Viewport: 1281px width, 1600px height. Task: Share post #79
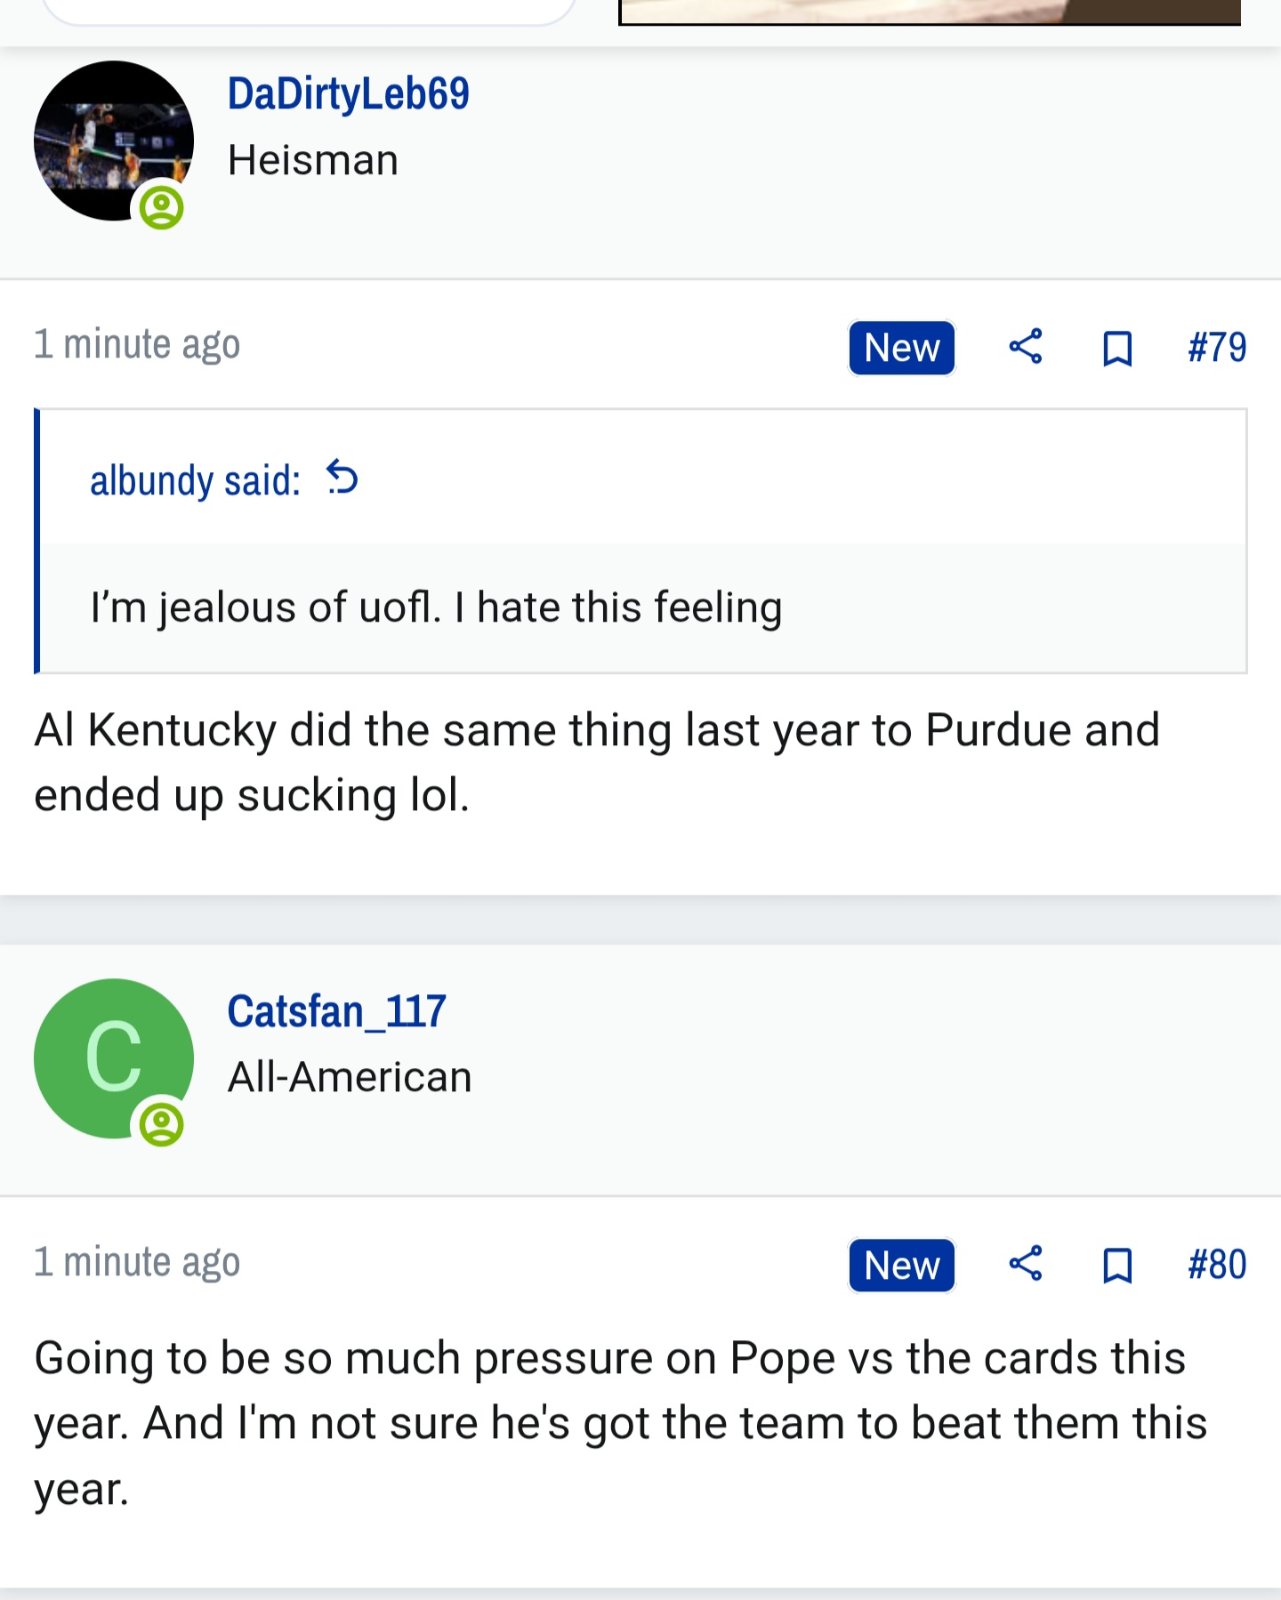click(x=1025, y=347)
